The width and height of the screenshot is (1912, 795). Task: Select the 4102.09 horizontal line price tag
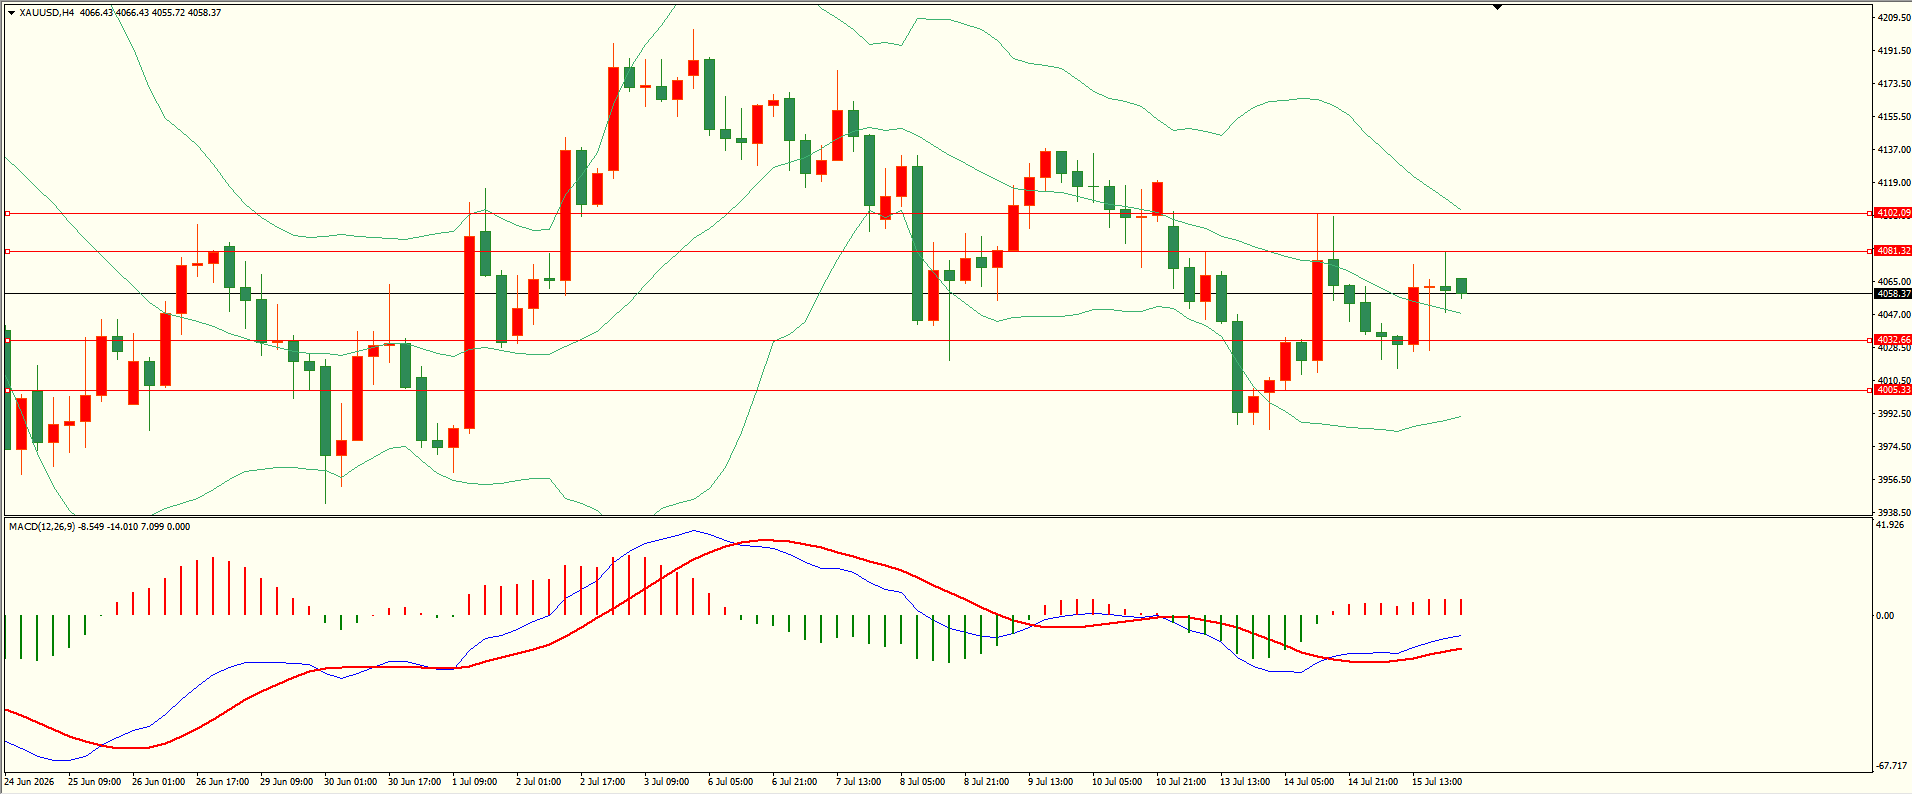pos(1893,213)
